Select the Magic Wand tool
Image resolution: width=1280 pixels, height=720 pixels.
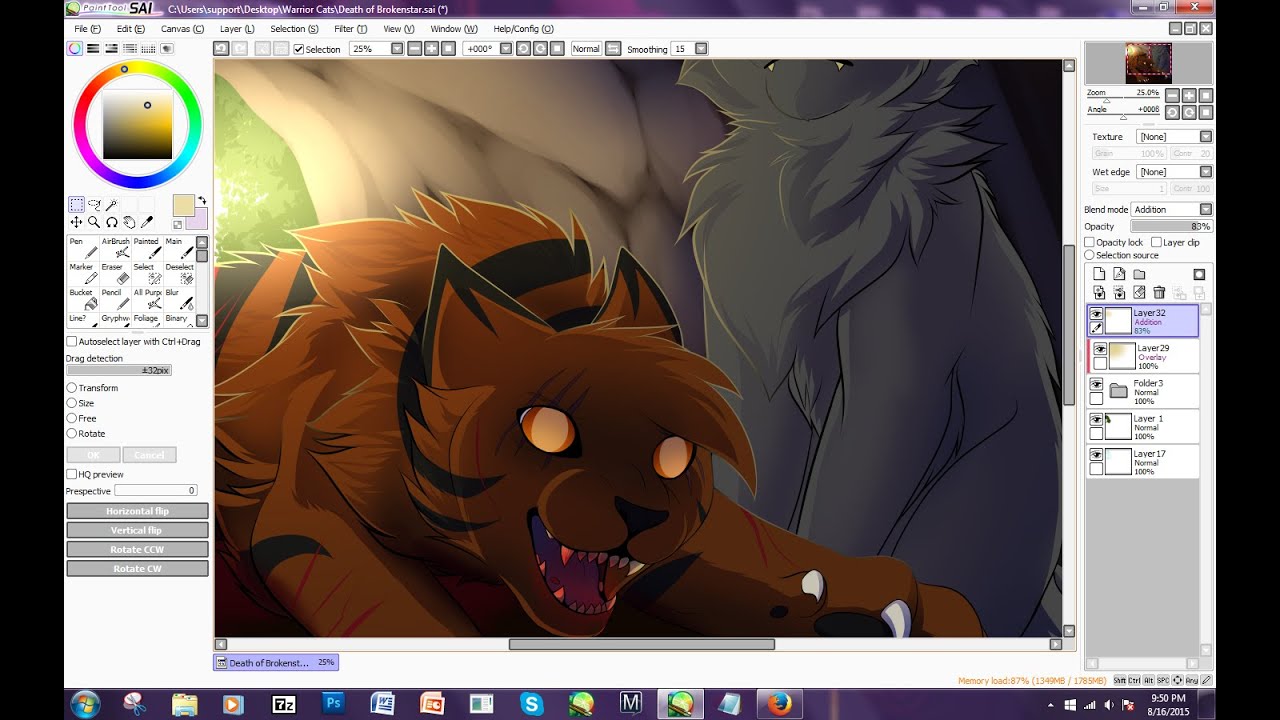pyautogui.click(x=112, y=204)
